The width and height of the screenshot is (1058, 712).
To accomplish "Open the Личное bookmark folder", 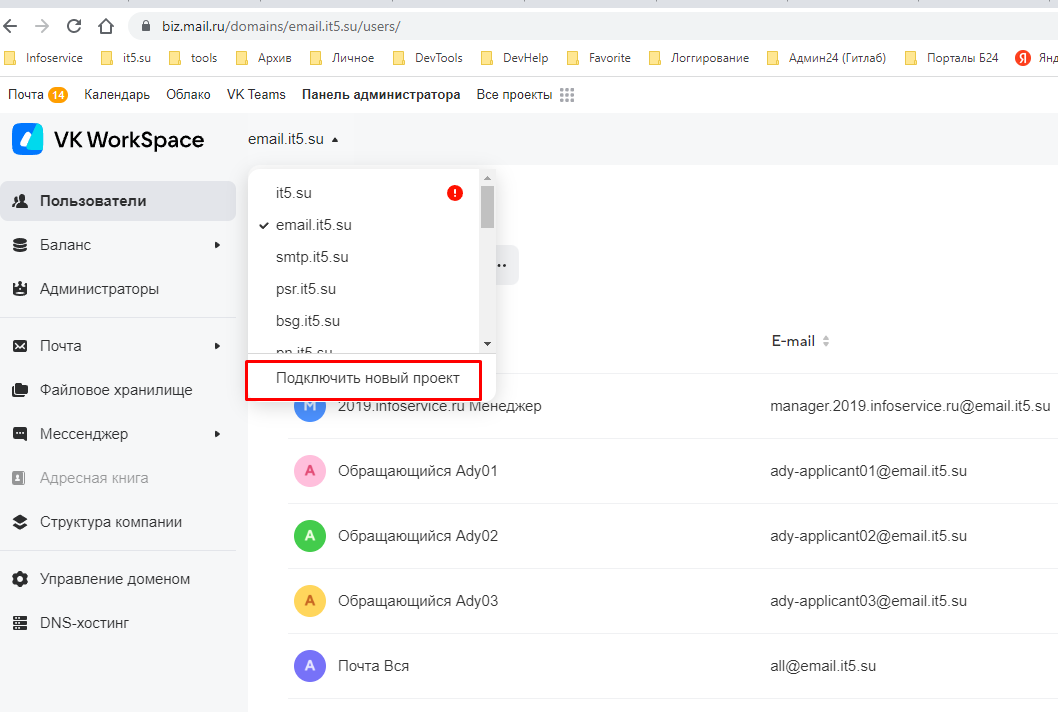I will click(342, 58).
